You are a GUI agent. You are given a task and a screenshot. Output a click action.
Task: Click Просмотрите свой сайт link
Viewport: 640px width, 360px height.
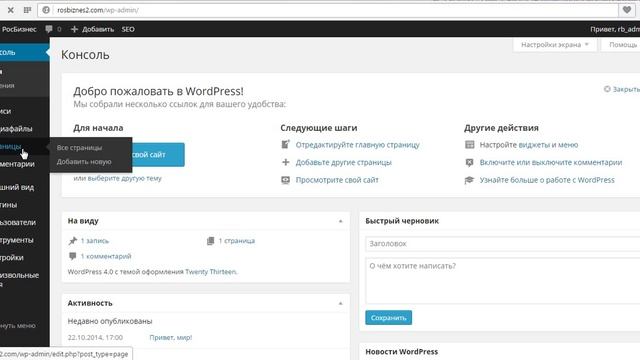pyautogui.click(x=337, y=180)
